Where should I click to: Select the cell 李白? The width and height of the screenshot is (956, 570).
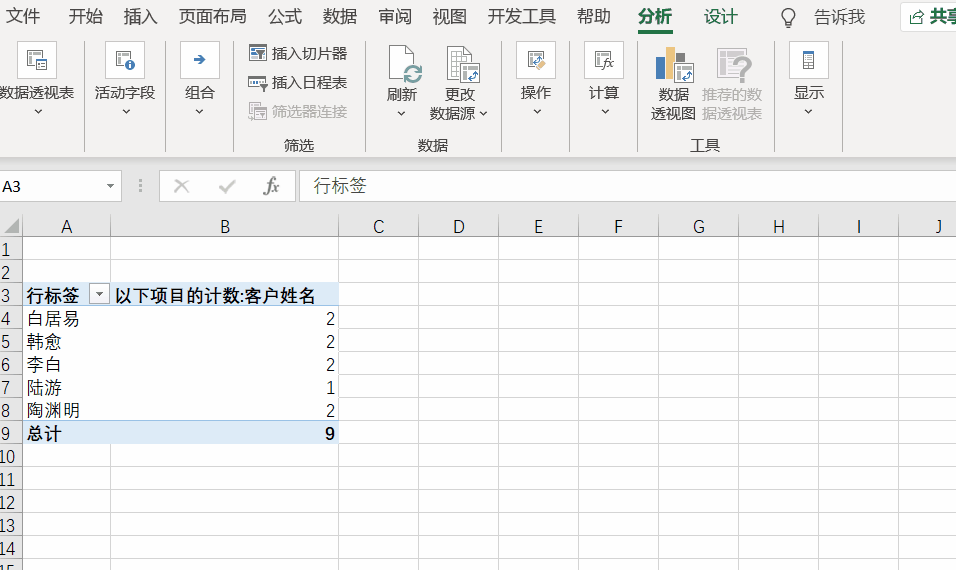coord(66,364)
